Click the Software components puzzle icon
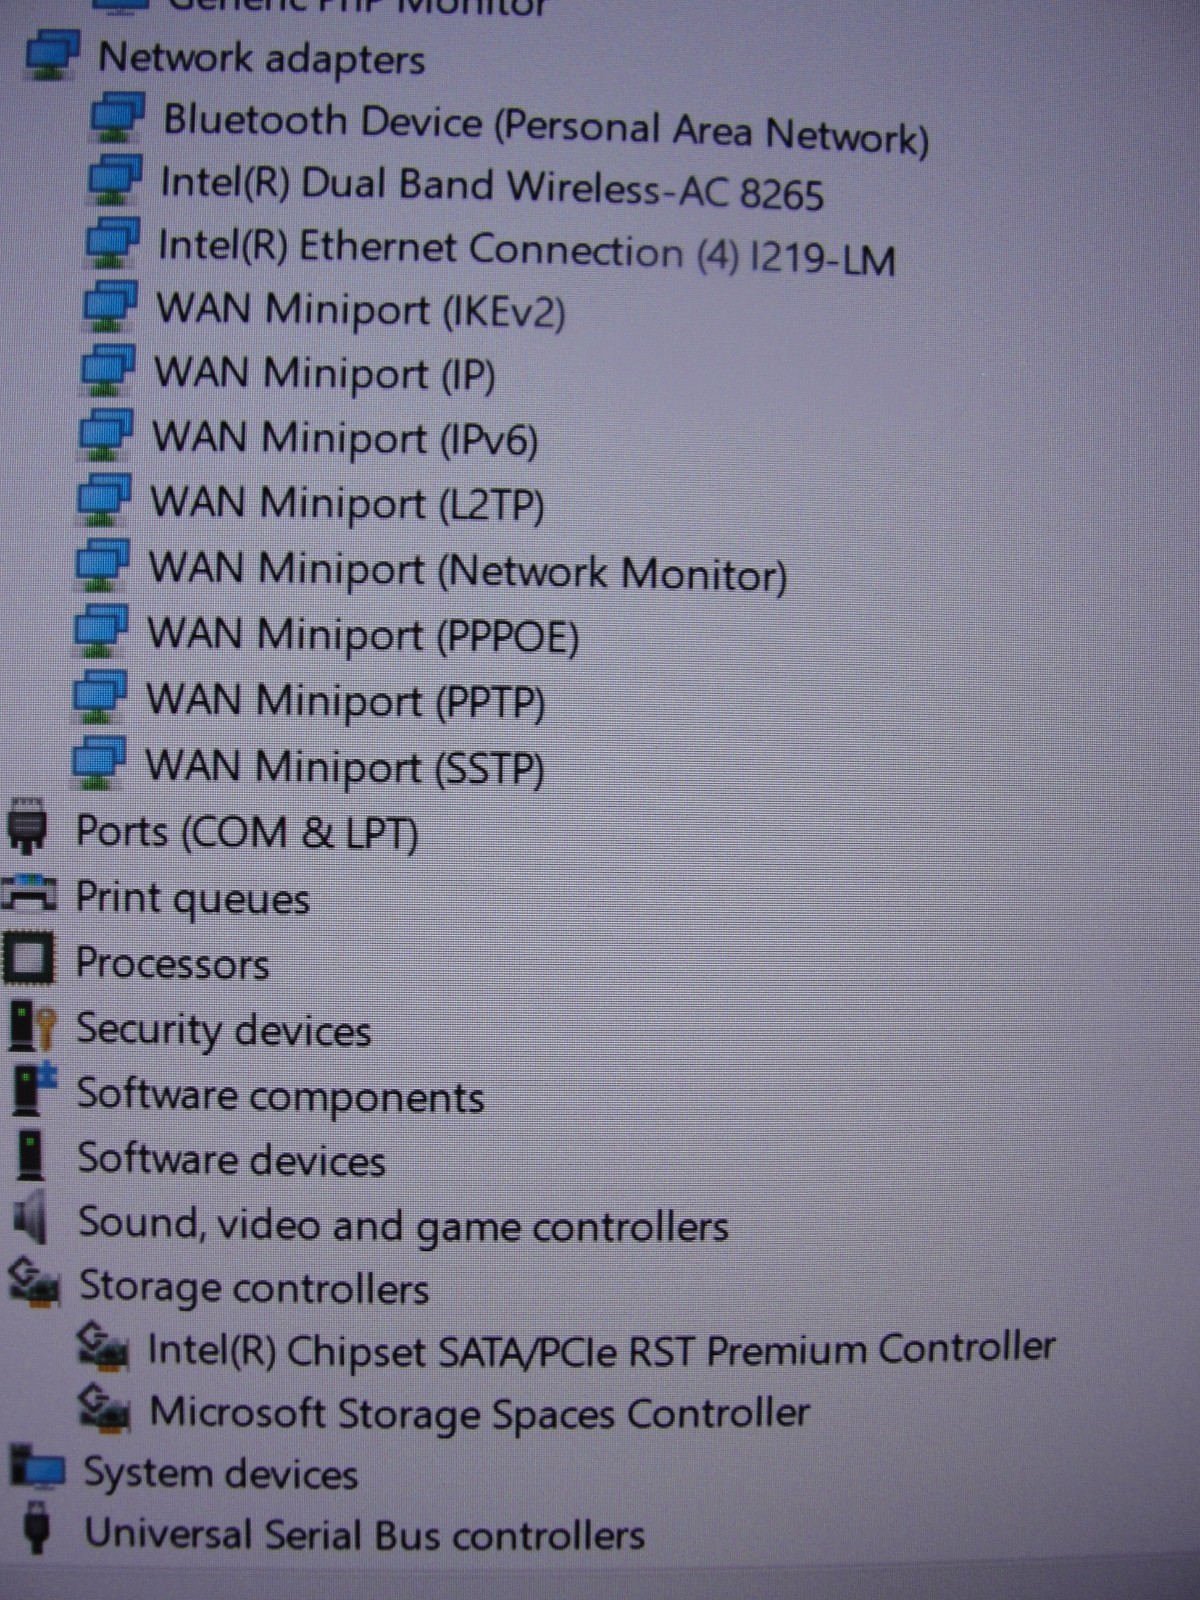This screenshot has width=1200, height=1600. tap(34, 1090)
